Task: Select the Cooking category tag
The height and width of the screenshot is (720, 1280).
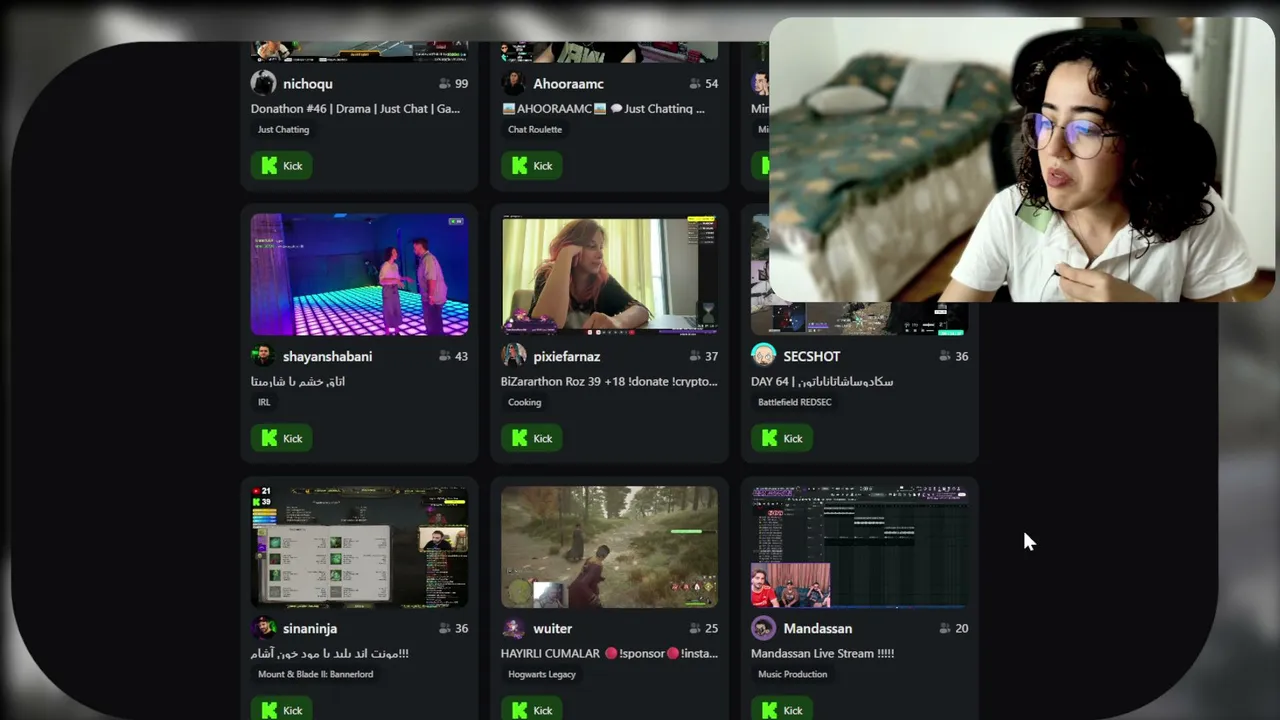Action: (524, 402)
